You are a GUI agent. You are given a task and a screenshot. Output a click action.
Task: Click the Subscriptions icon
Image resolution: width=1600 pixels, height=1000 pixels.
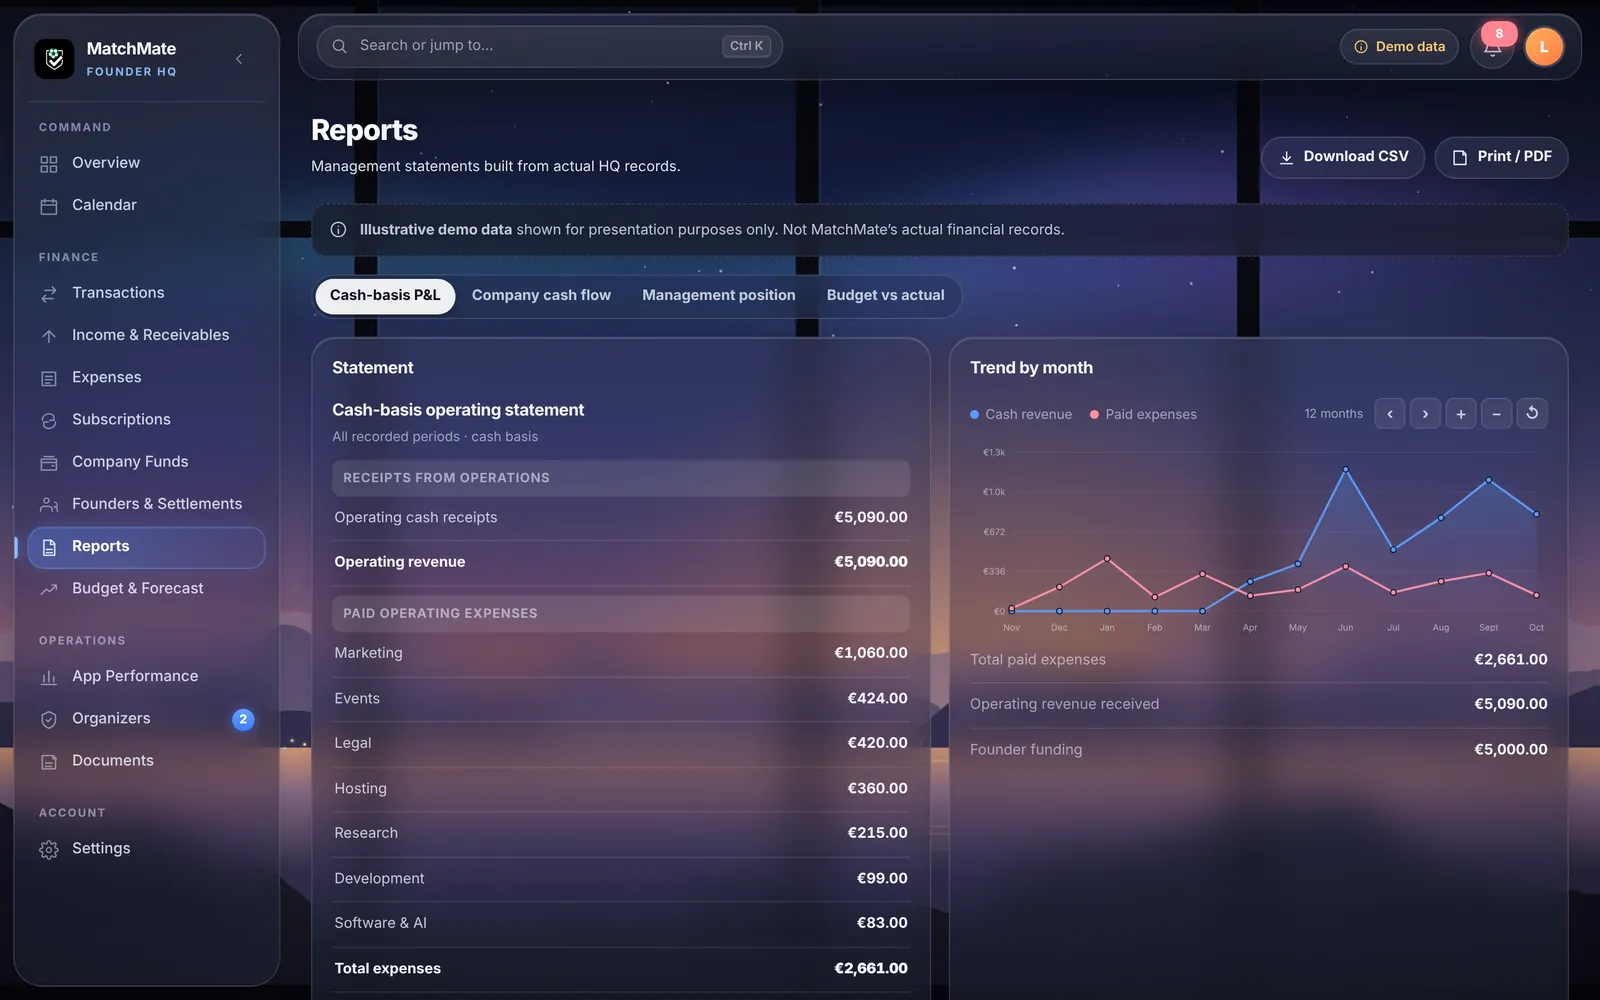[x=49, y=420]
